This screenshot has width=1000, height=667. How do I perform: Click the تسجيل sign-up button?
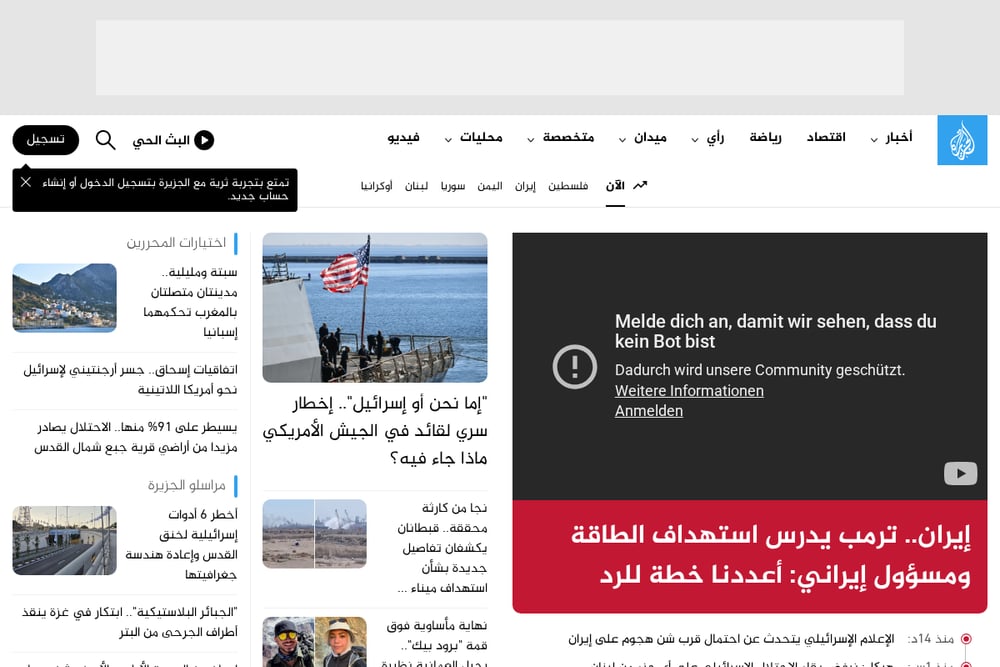pos(46,140)
